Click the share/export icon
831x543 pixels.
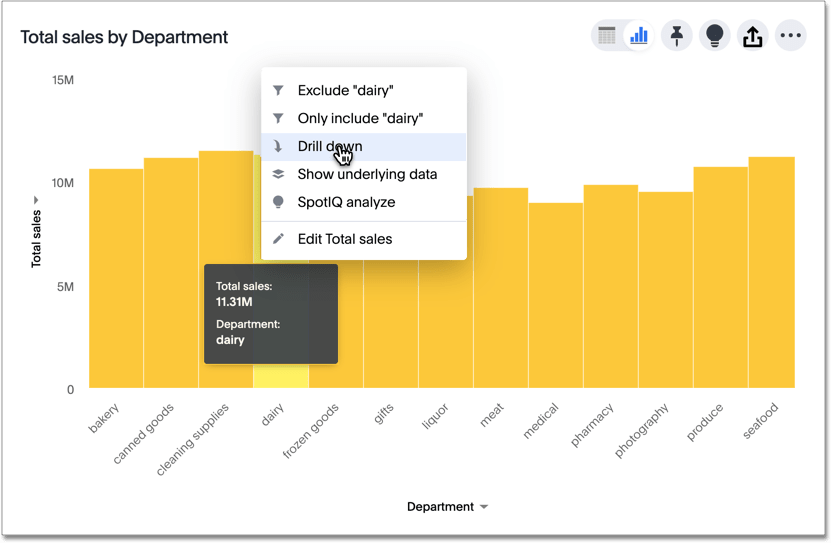pos(752,36)
